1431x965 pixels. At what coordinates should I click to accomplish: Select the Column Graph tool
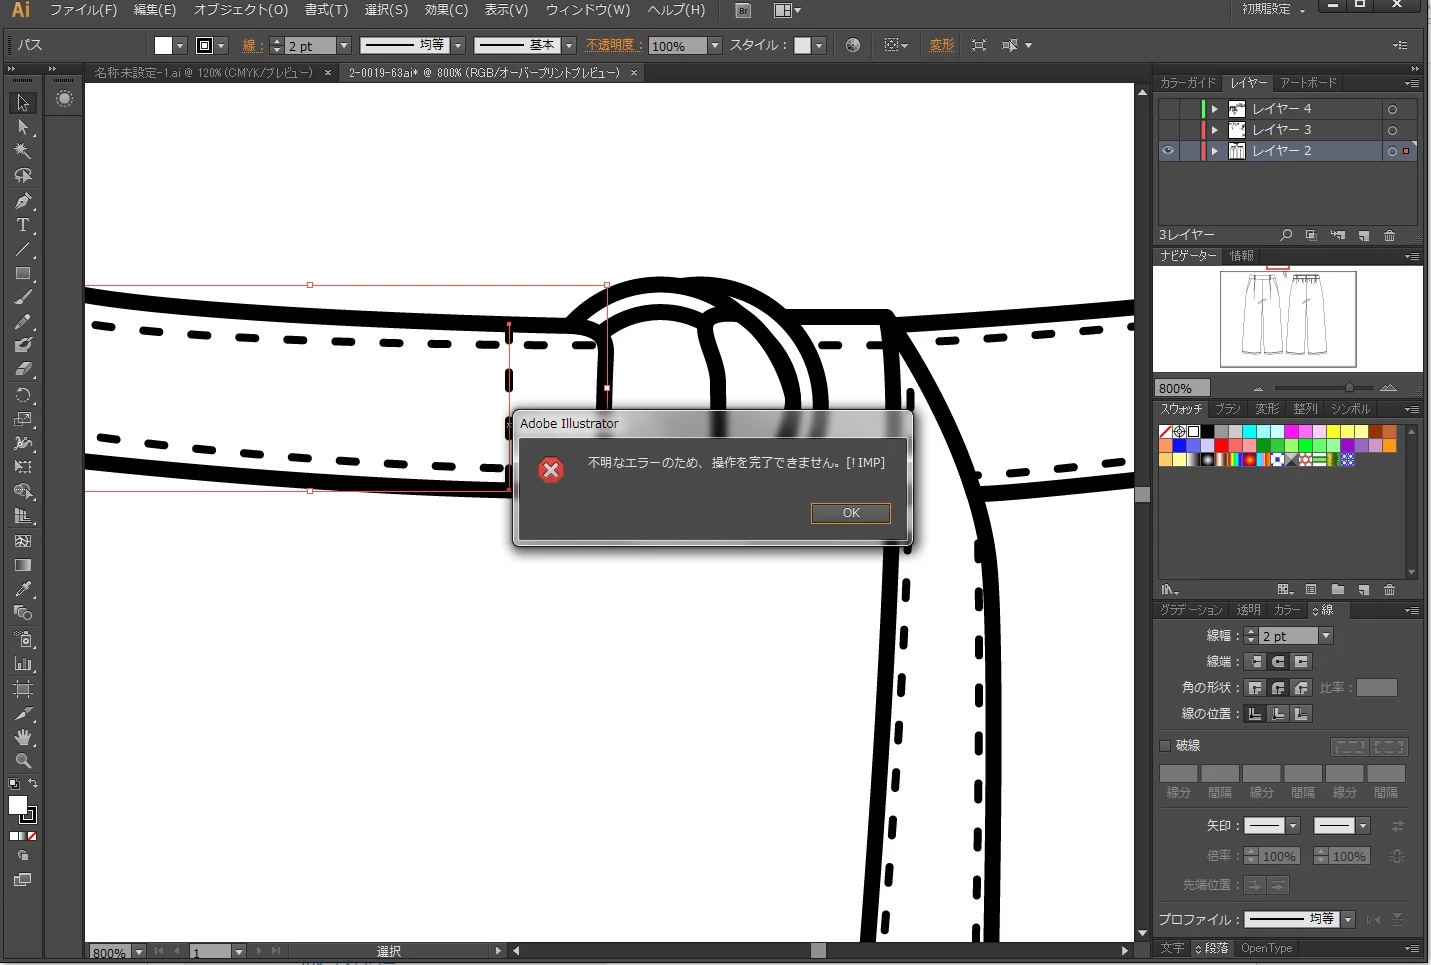pyautogui.click(x=23, y=663)
